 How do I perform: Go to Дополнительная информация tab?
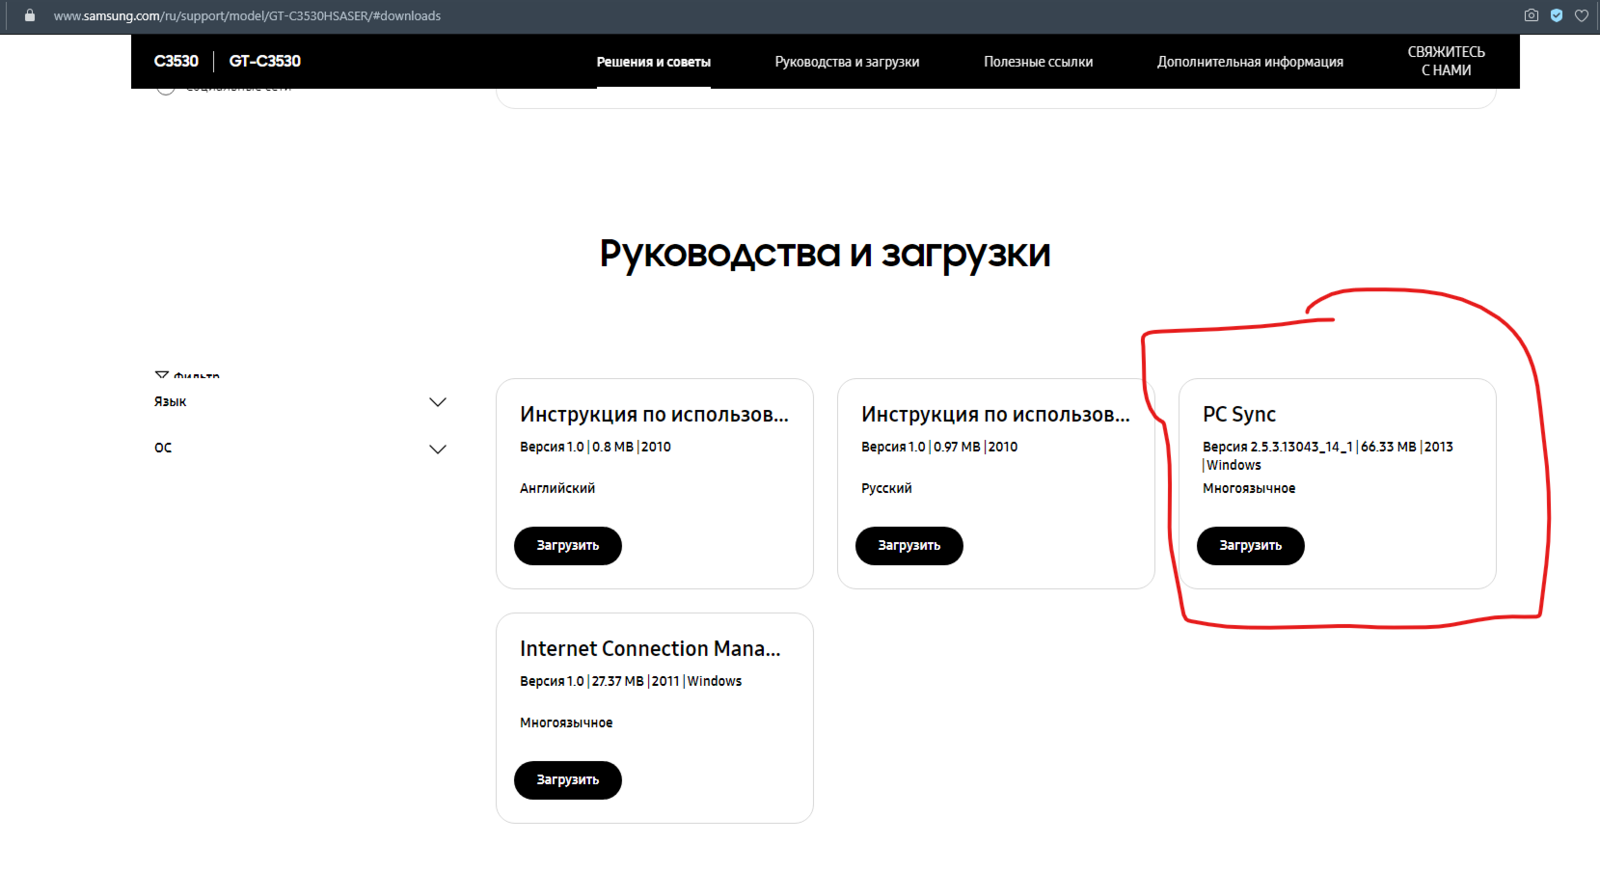(x=1250, y=62)
